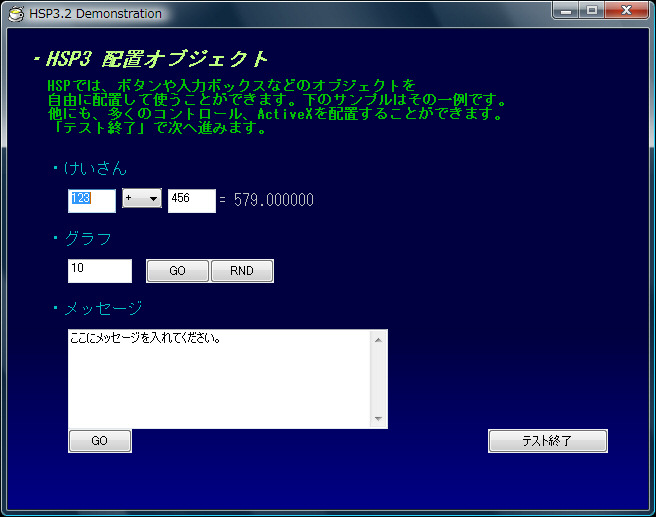Close the HSP3.2 Demonstration window
The width and height of the screenshot is (656, 517).
[x=626, y=10]
